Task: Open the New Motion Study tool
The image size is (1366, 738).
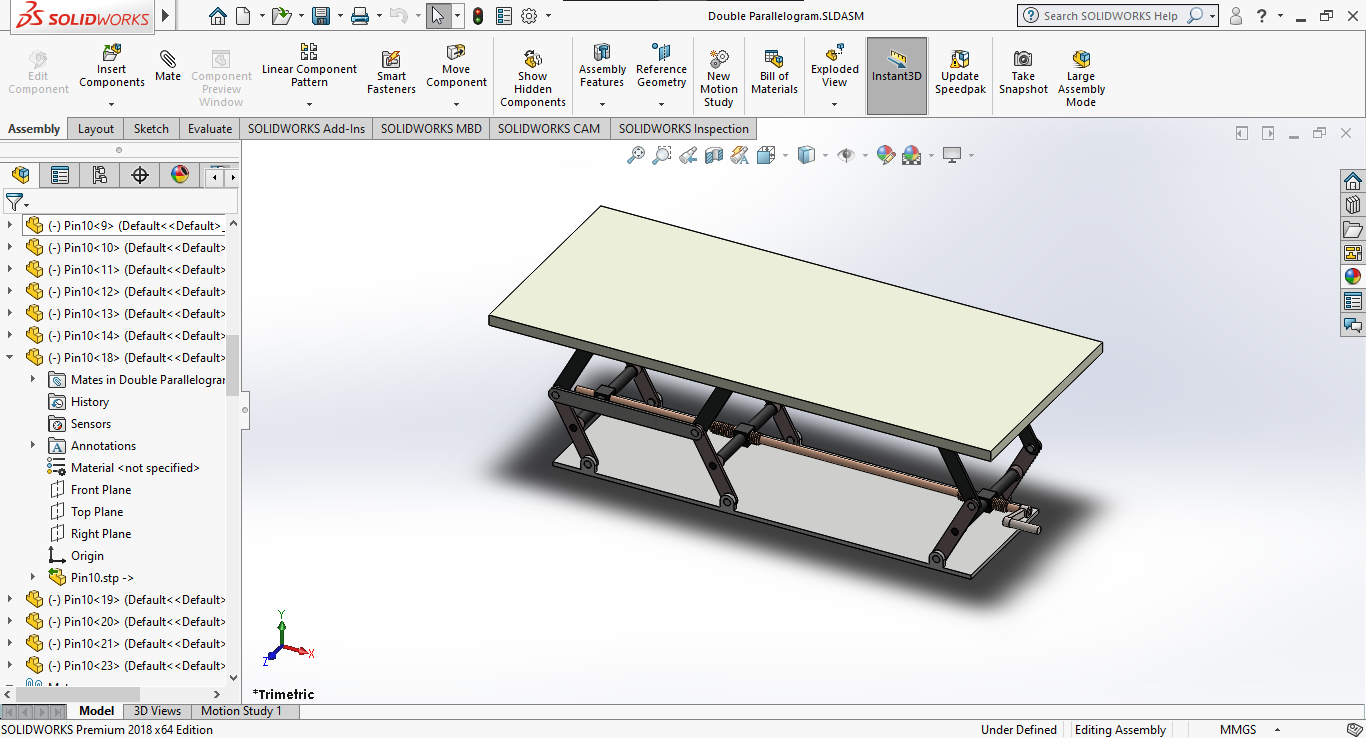Action: click(x=718, y=78)
